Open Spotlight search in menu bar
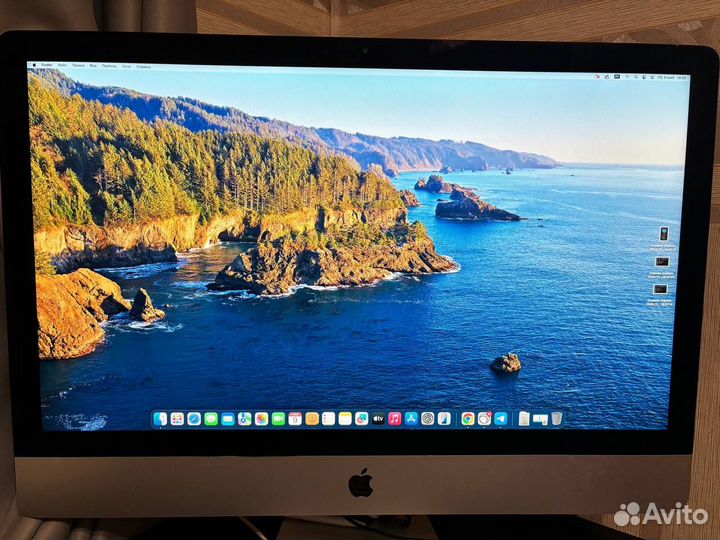720x540 pixels. (637, 76)
